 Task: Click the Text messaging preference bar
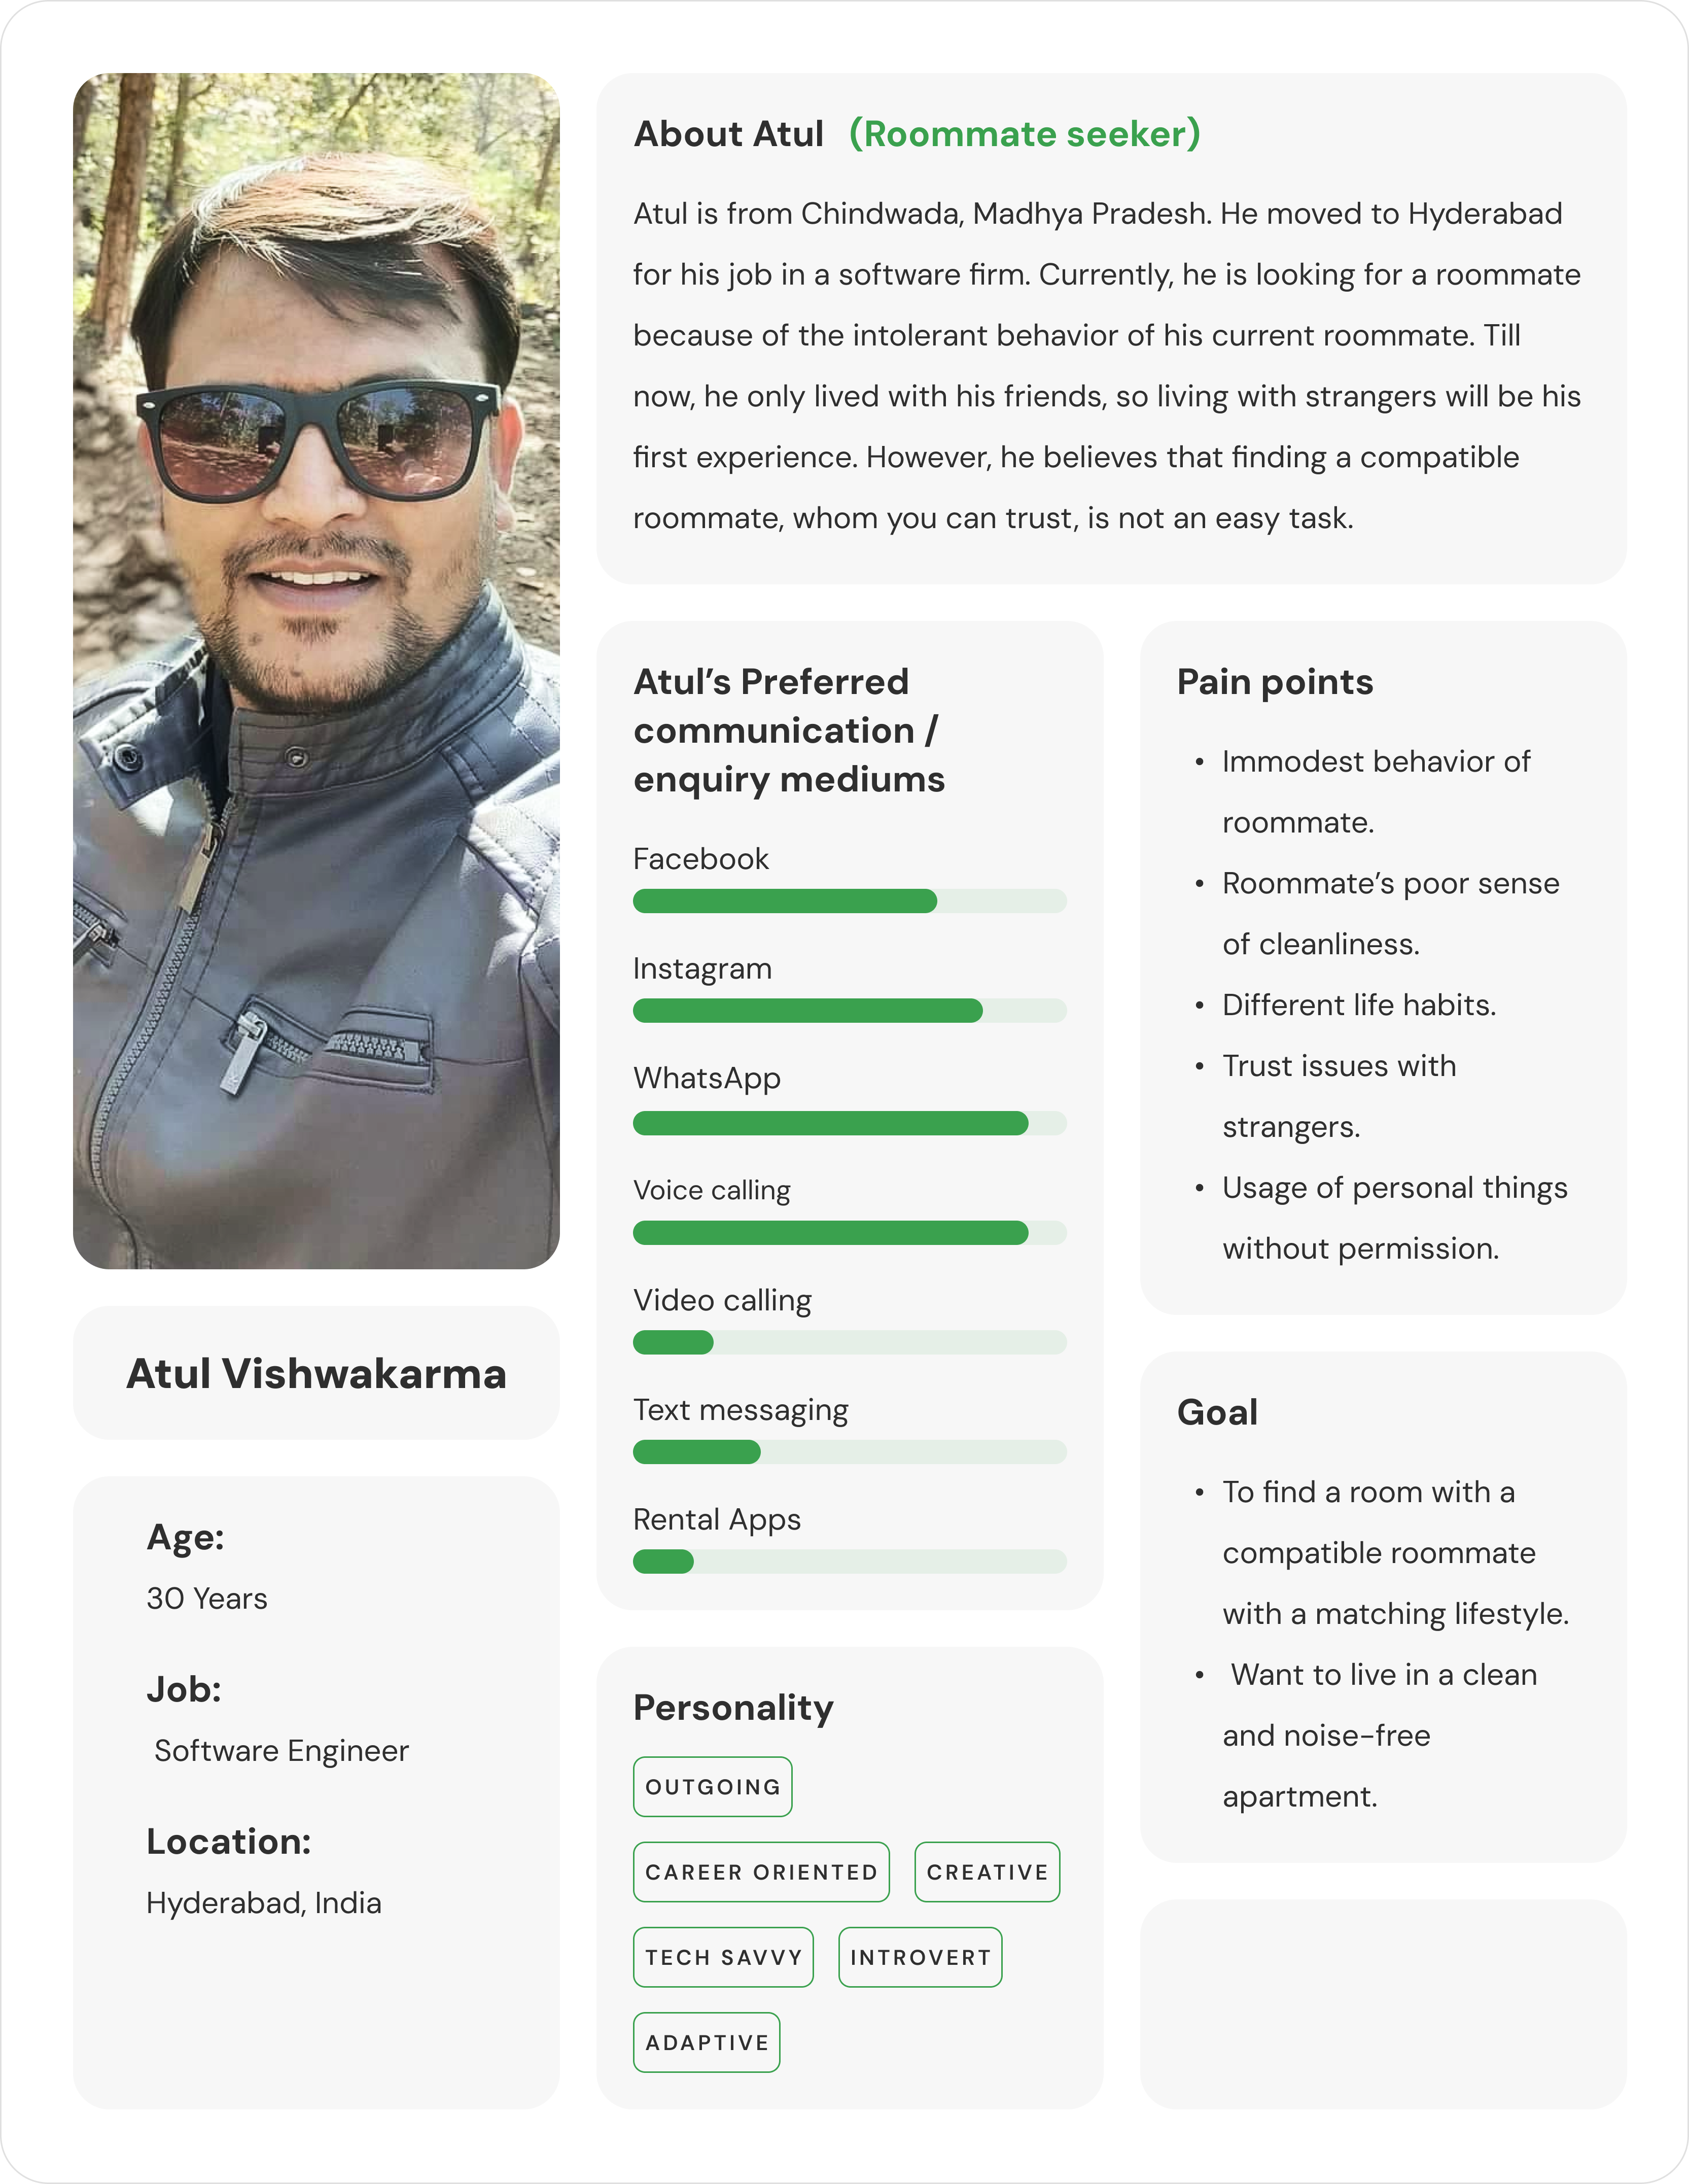[x=849, y=1452]
